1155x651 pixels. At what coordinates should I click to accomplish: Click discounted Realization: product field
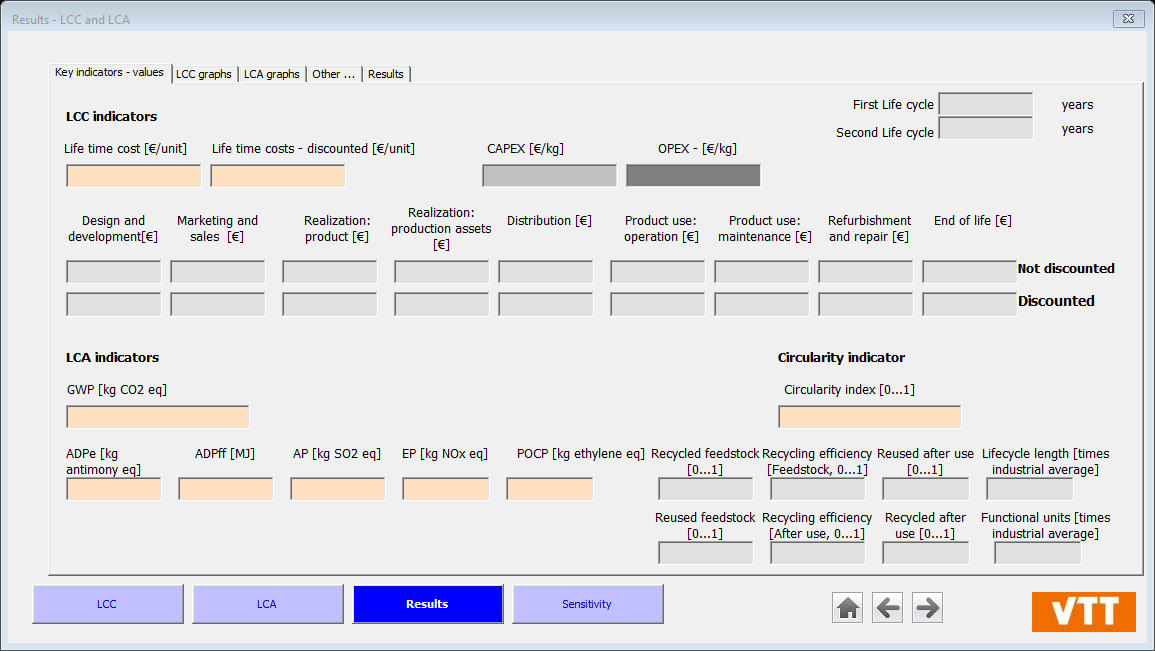329,304
